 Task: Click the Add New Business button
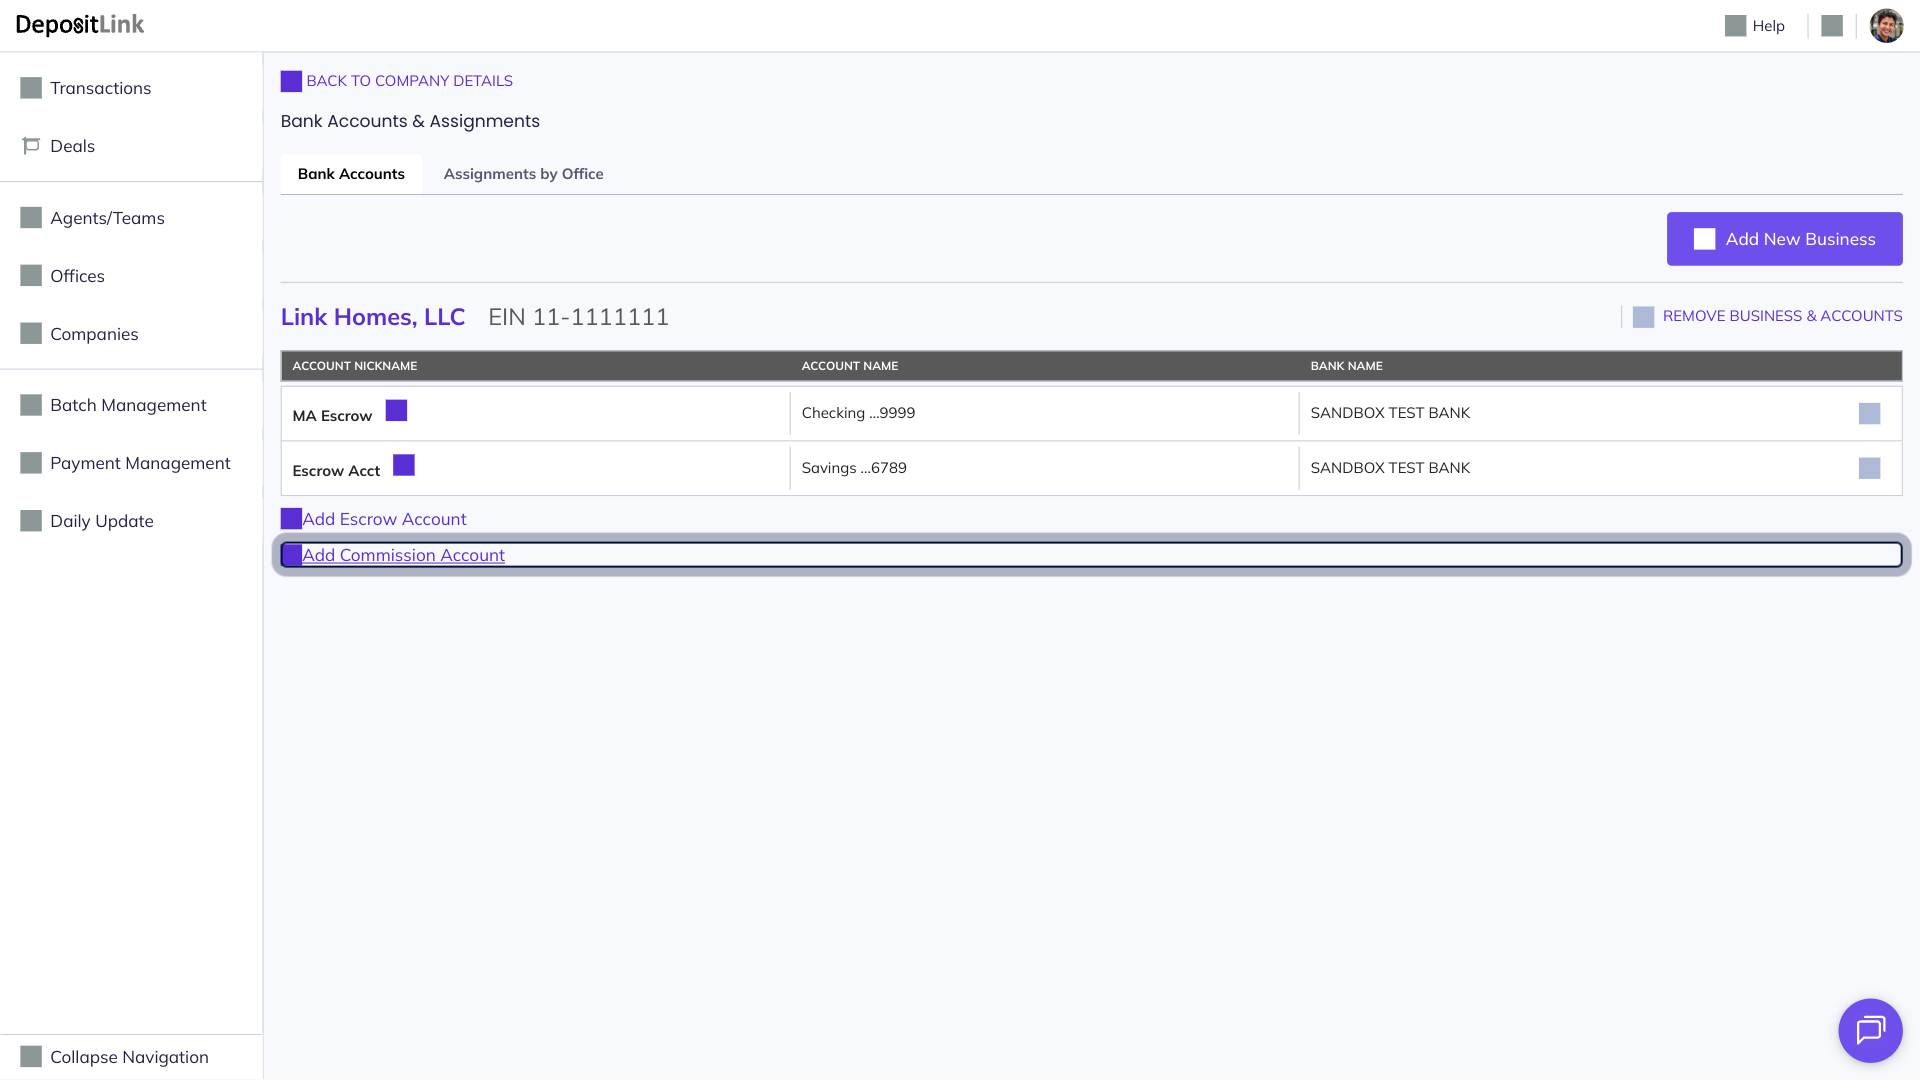point(1784,239)
